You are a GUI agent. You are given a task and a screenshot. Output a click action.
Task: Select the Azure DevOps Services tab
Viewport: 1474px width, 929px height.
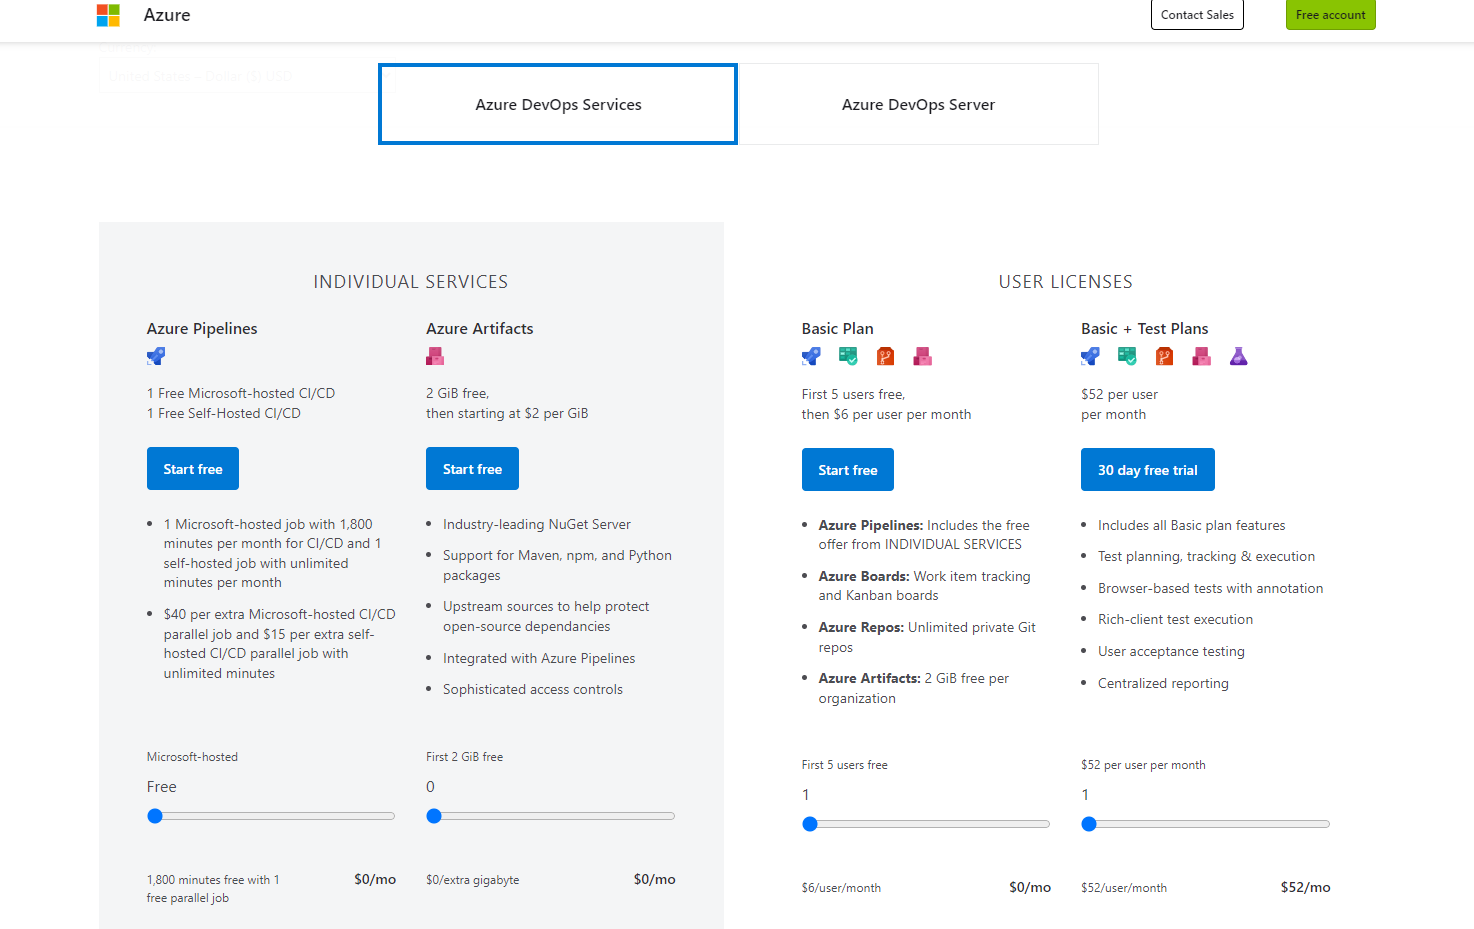point(558,104)
